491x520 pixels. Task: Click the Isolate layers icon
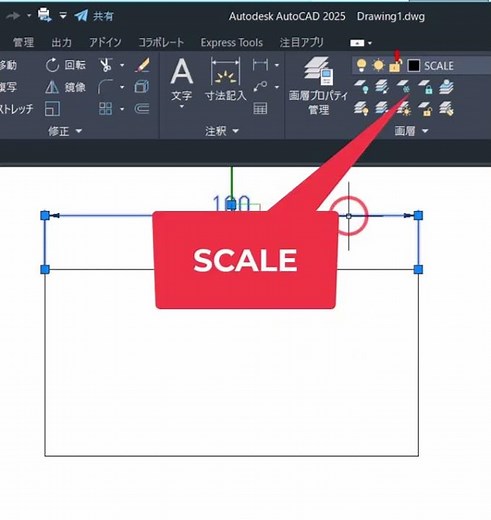pos(382,87)
